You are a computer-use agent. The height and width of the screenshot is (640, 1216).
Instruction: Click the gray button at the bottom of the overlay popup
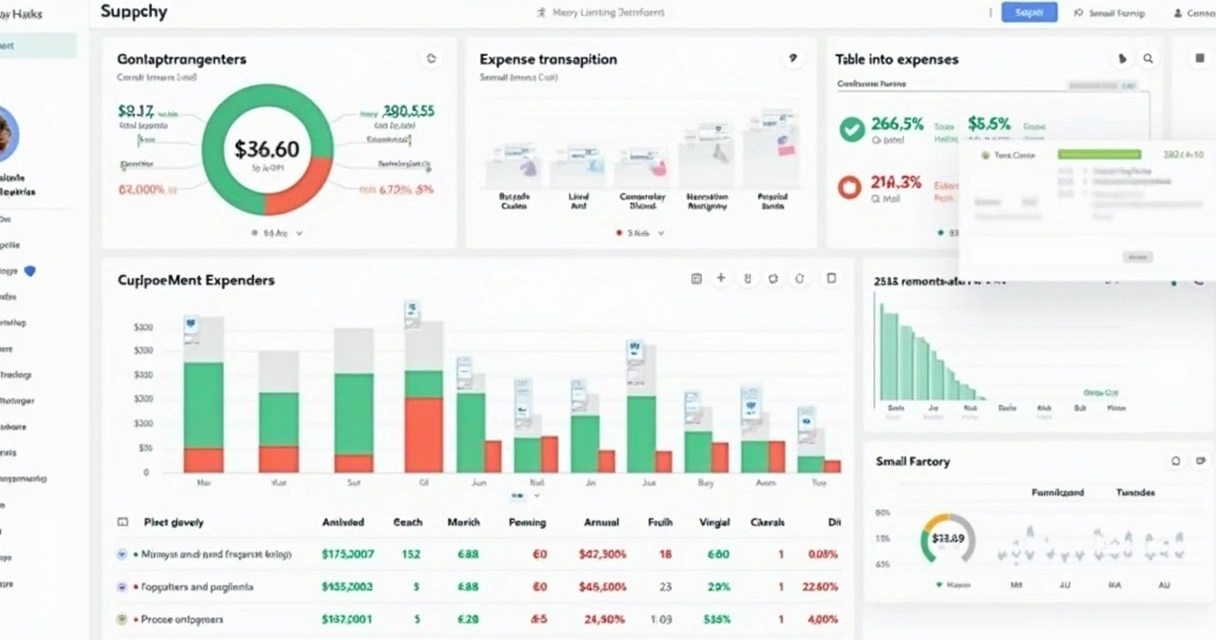click(x=1137, y=257)
